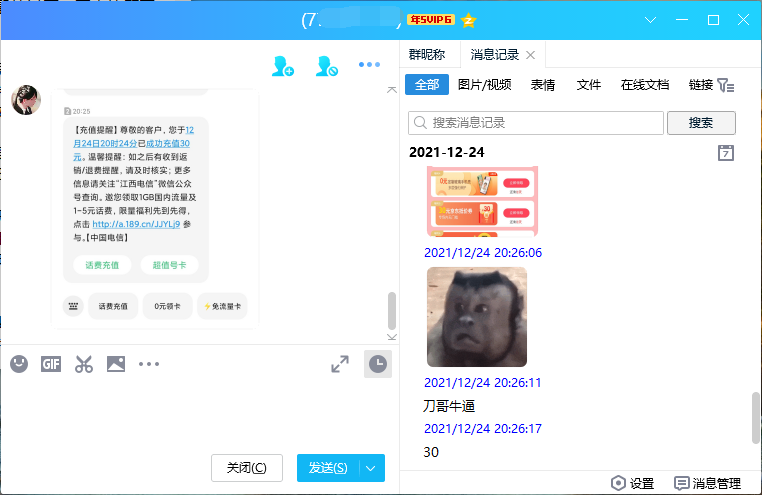Jump to bottom of chat with down arrow
The image size is (762, 495).
pos(392,337)
